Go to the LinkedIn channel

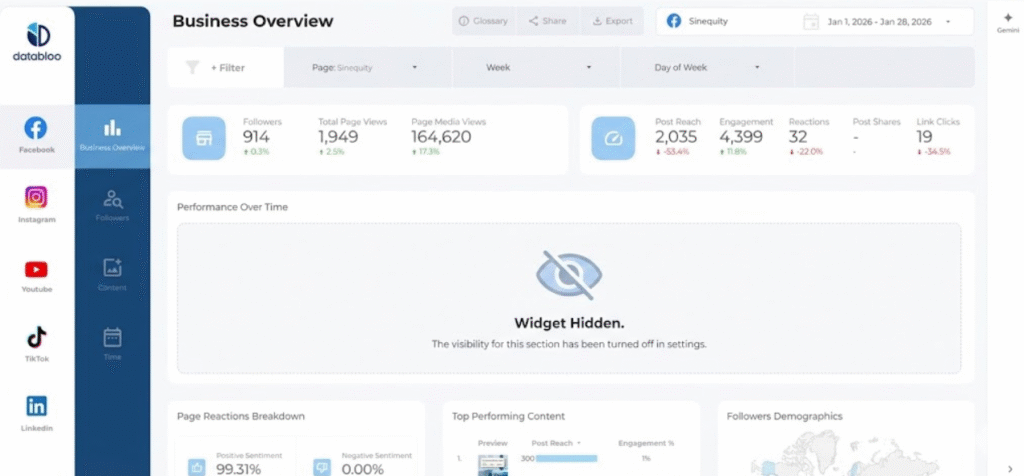36,412
